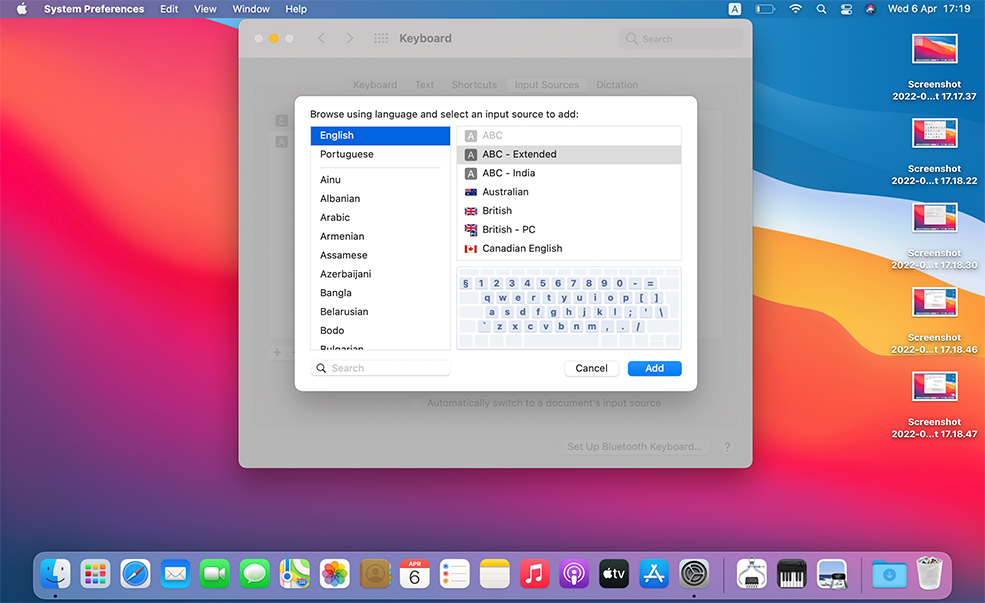The image size is (985, 603).
Task: Open the Trash in the Dock
Action: (929, 573)
